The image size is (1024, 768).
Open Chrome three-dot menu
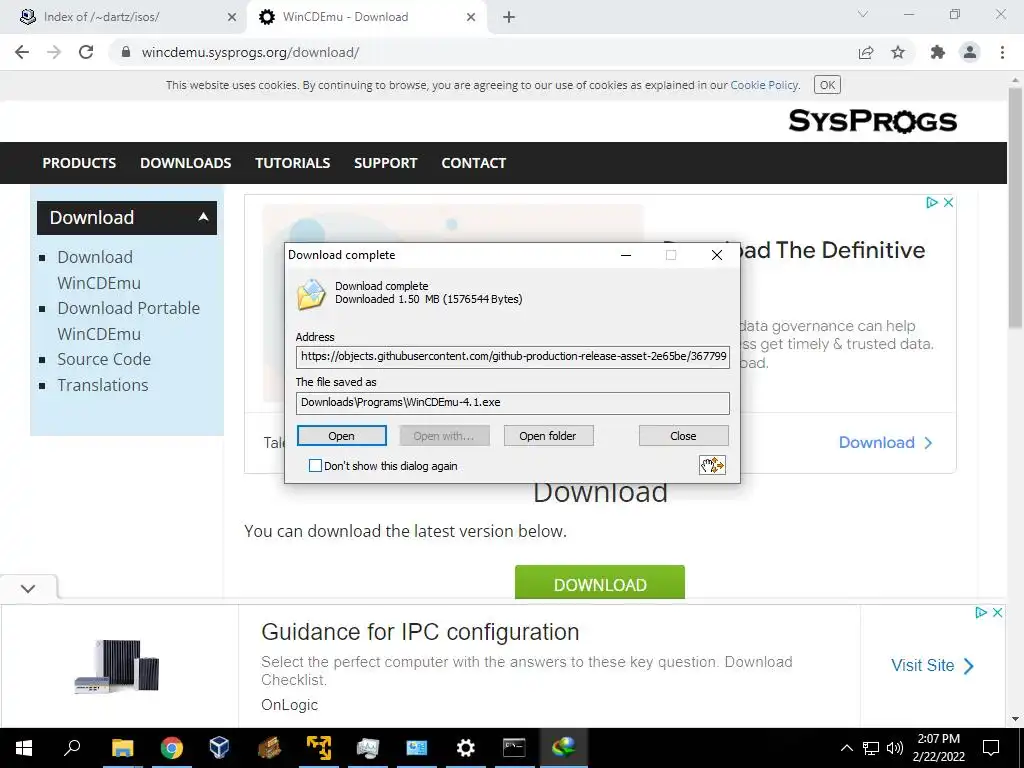coord(1002,52)
